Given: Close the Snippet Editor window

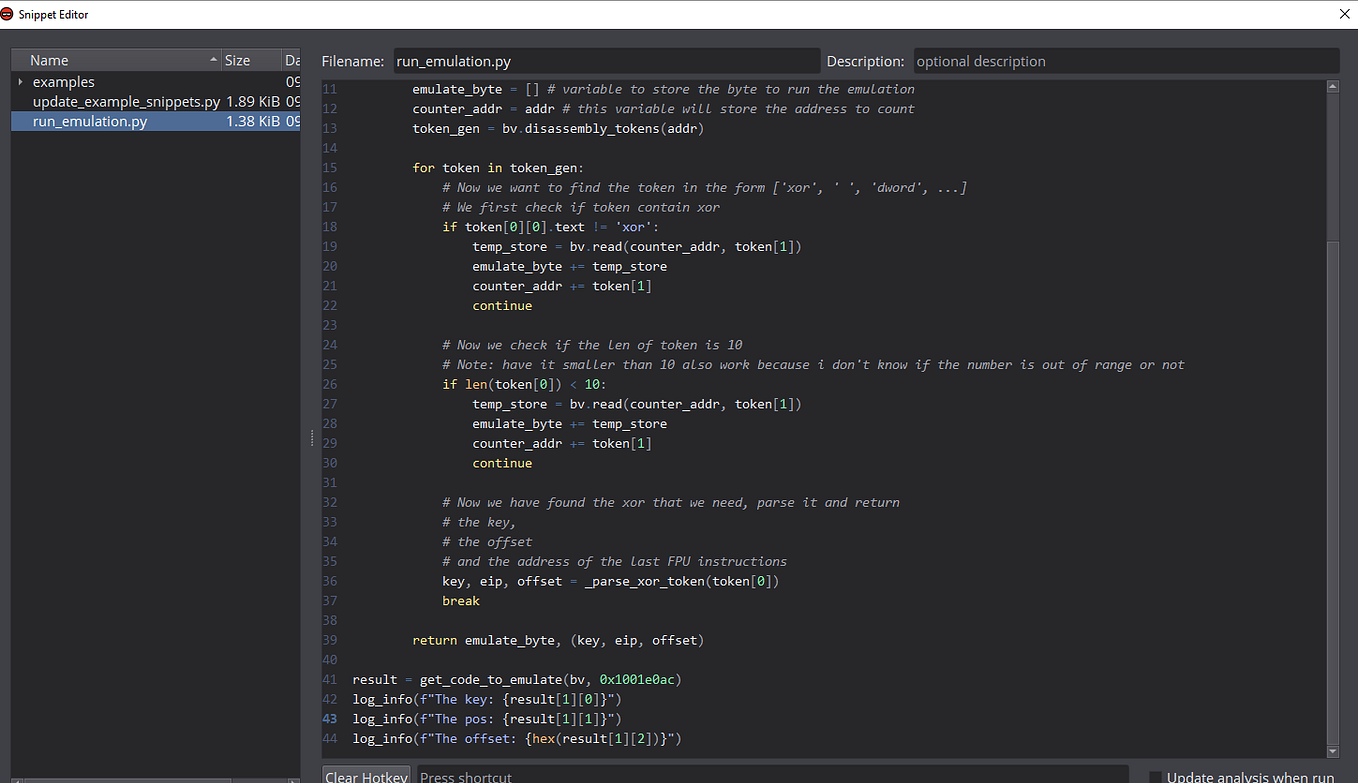Looking at the screenshot, I should point(1343,14).
